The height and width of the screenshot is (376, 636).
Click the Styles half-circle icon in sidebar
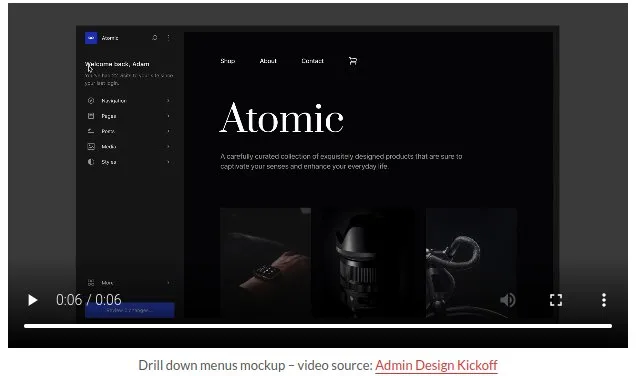[91, 162]
